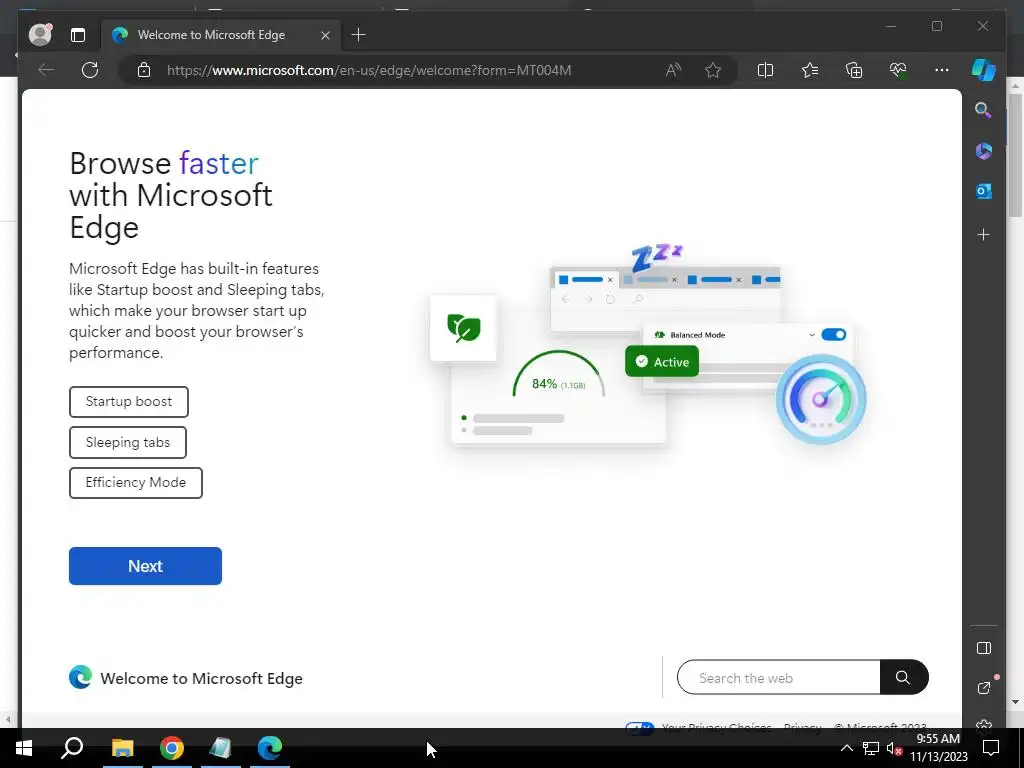1024x768 pixels.
Task: Refresh the page
Action: pyautogui.click(x=90, y=70)
